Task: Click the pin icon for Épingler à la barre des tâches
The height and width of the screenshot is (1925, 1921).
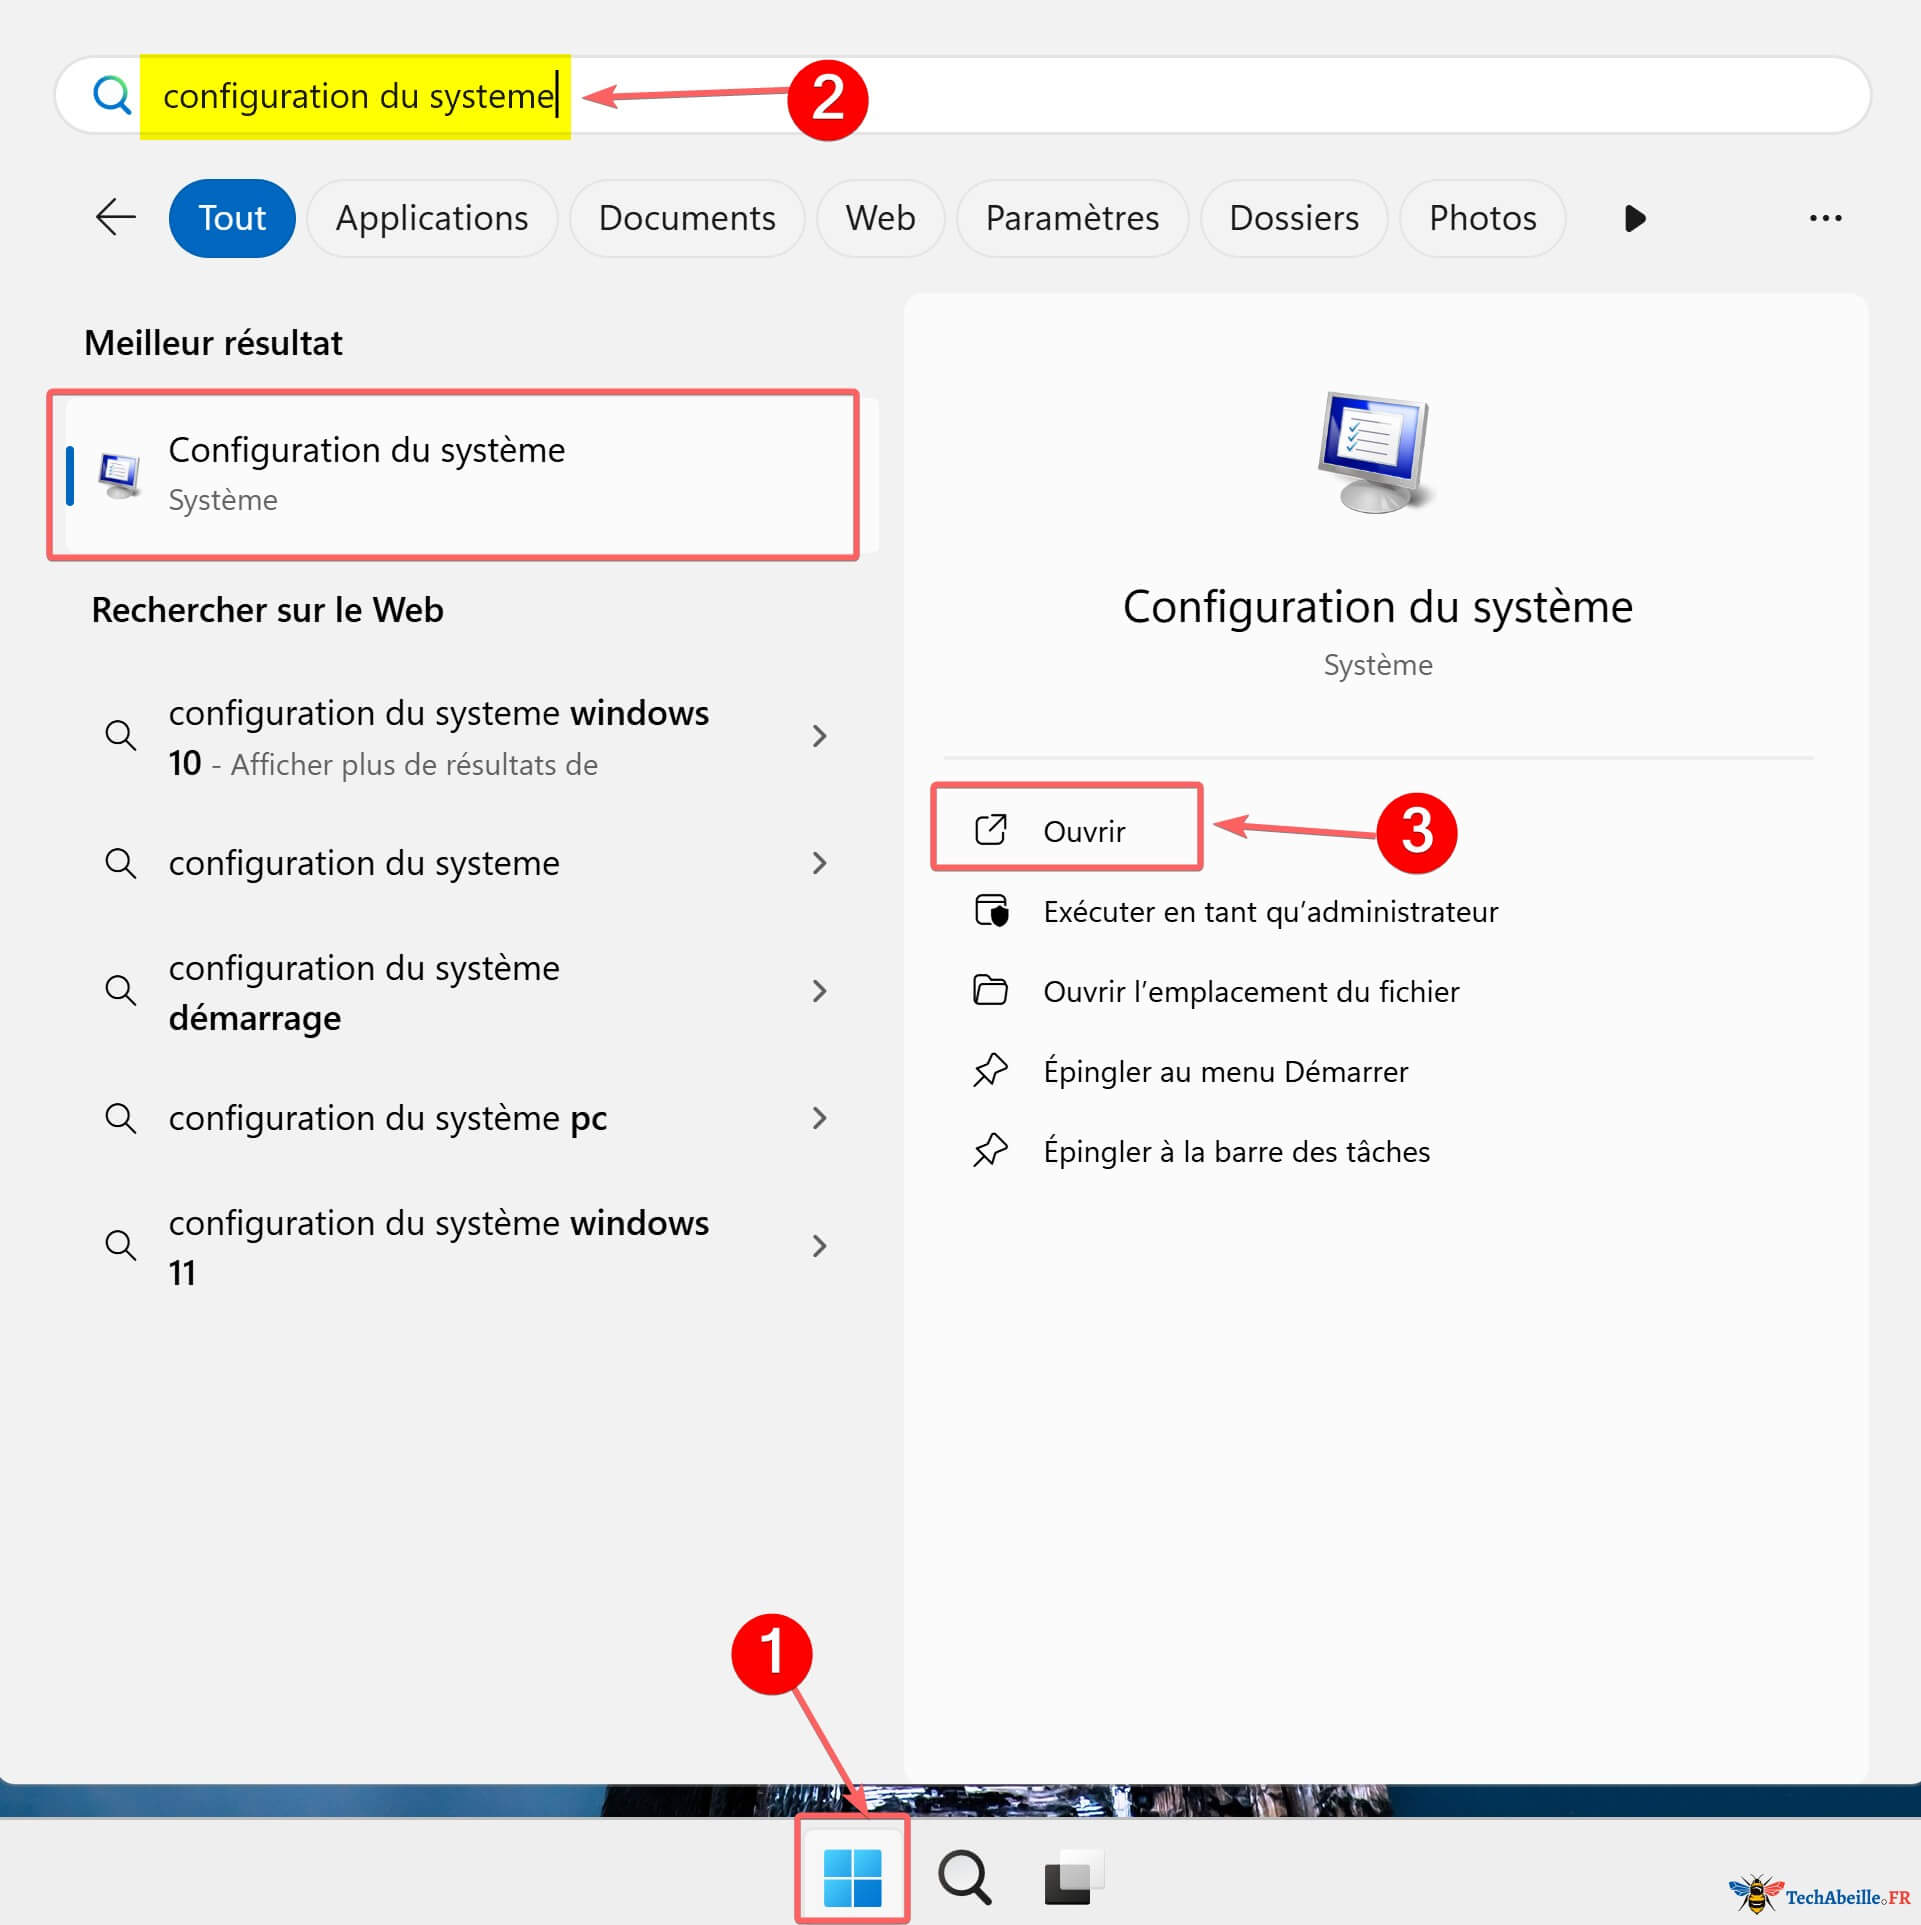Action: pos(991,1150)
